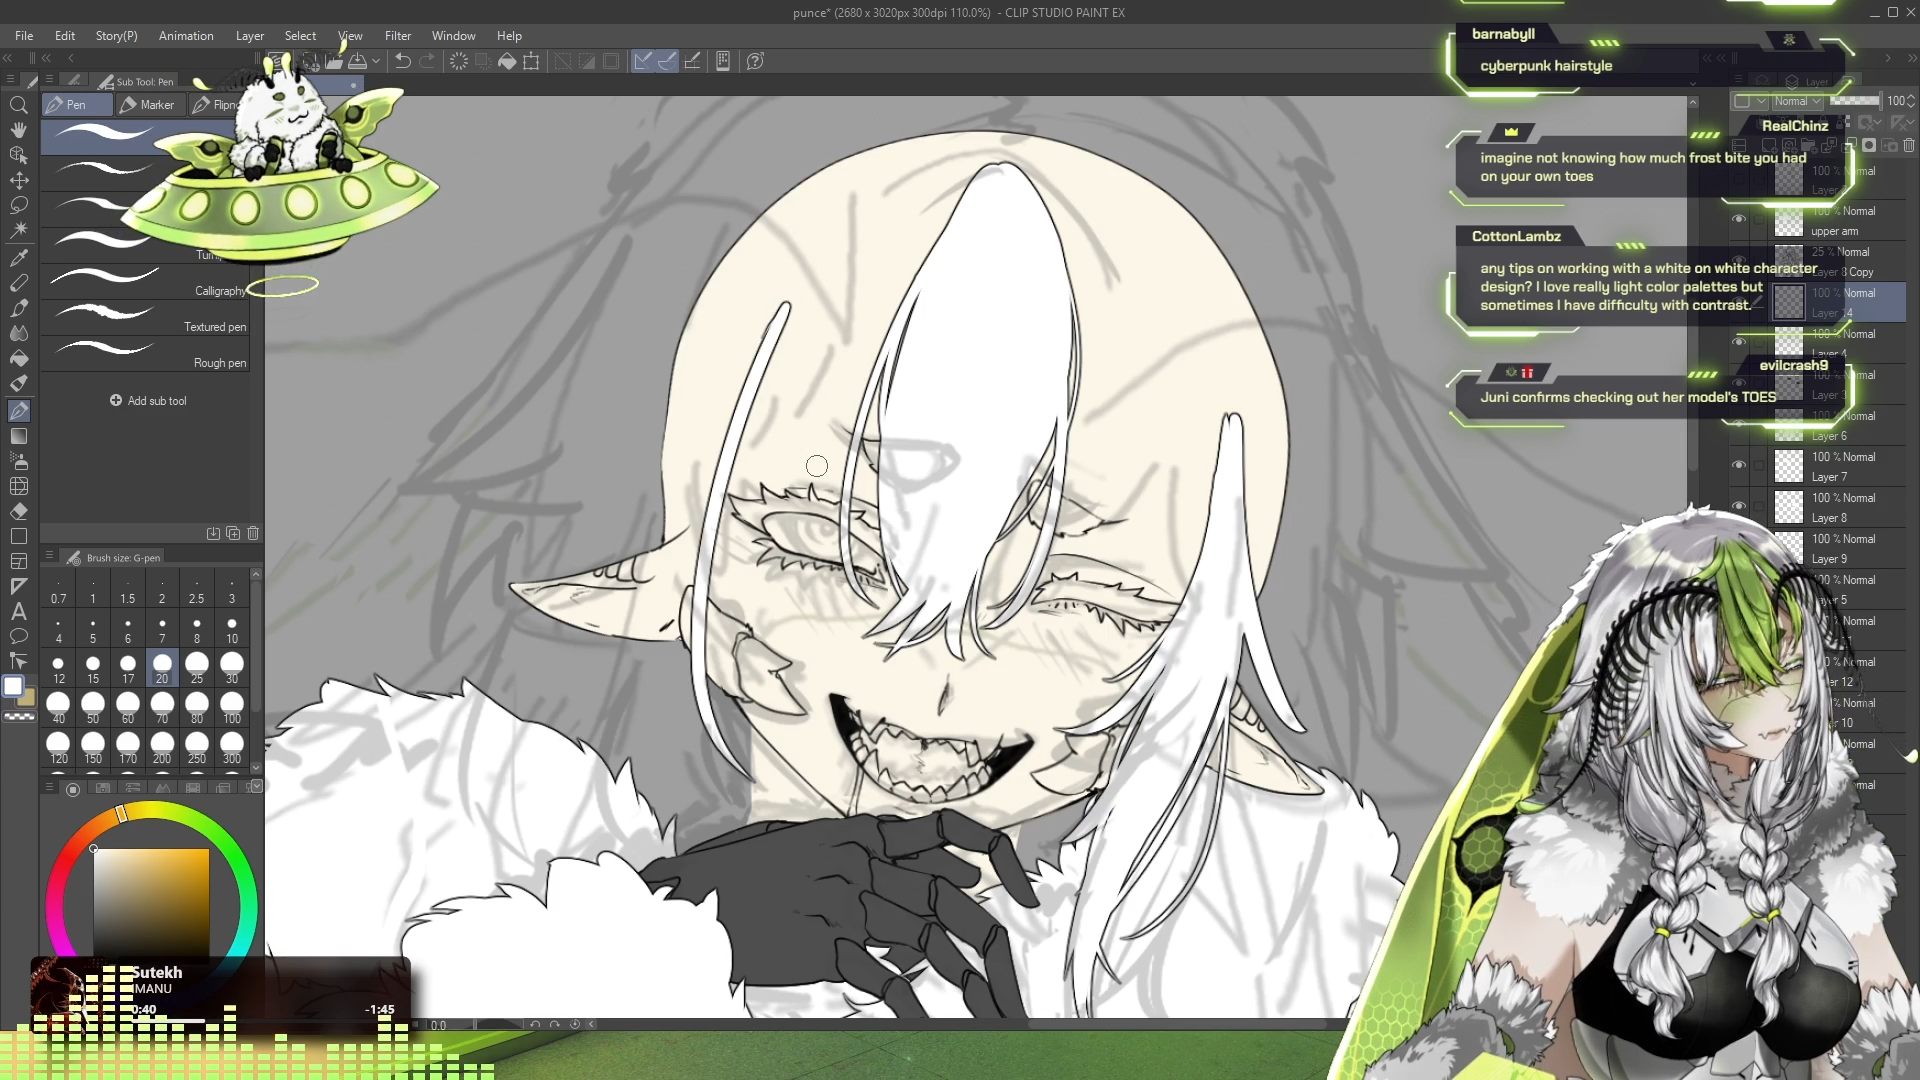Select the Fill bucket tool
Image resolution: width=1920 pixels, height=1080 pixels.
[x=18, y=358]
